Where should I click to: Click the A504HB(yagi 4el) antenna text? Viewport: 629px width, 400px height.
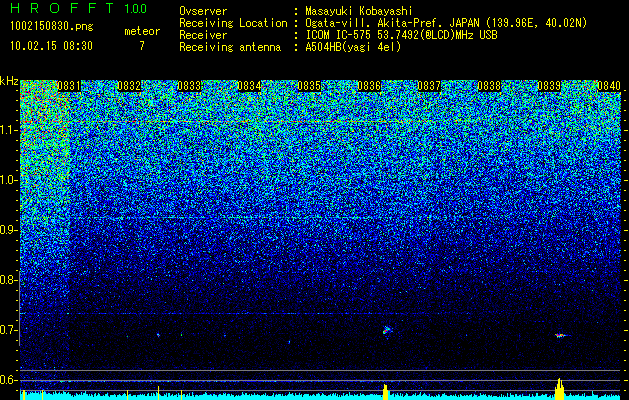(x=353, y=47)
